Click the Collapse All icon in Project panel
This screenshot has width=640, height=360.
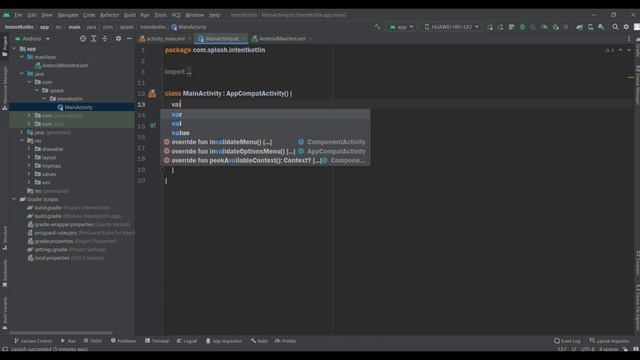104,38
